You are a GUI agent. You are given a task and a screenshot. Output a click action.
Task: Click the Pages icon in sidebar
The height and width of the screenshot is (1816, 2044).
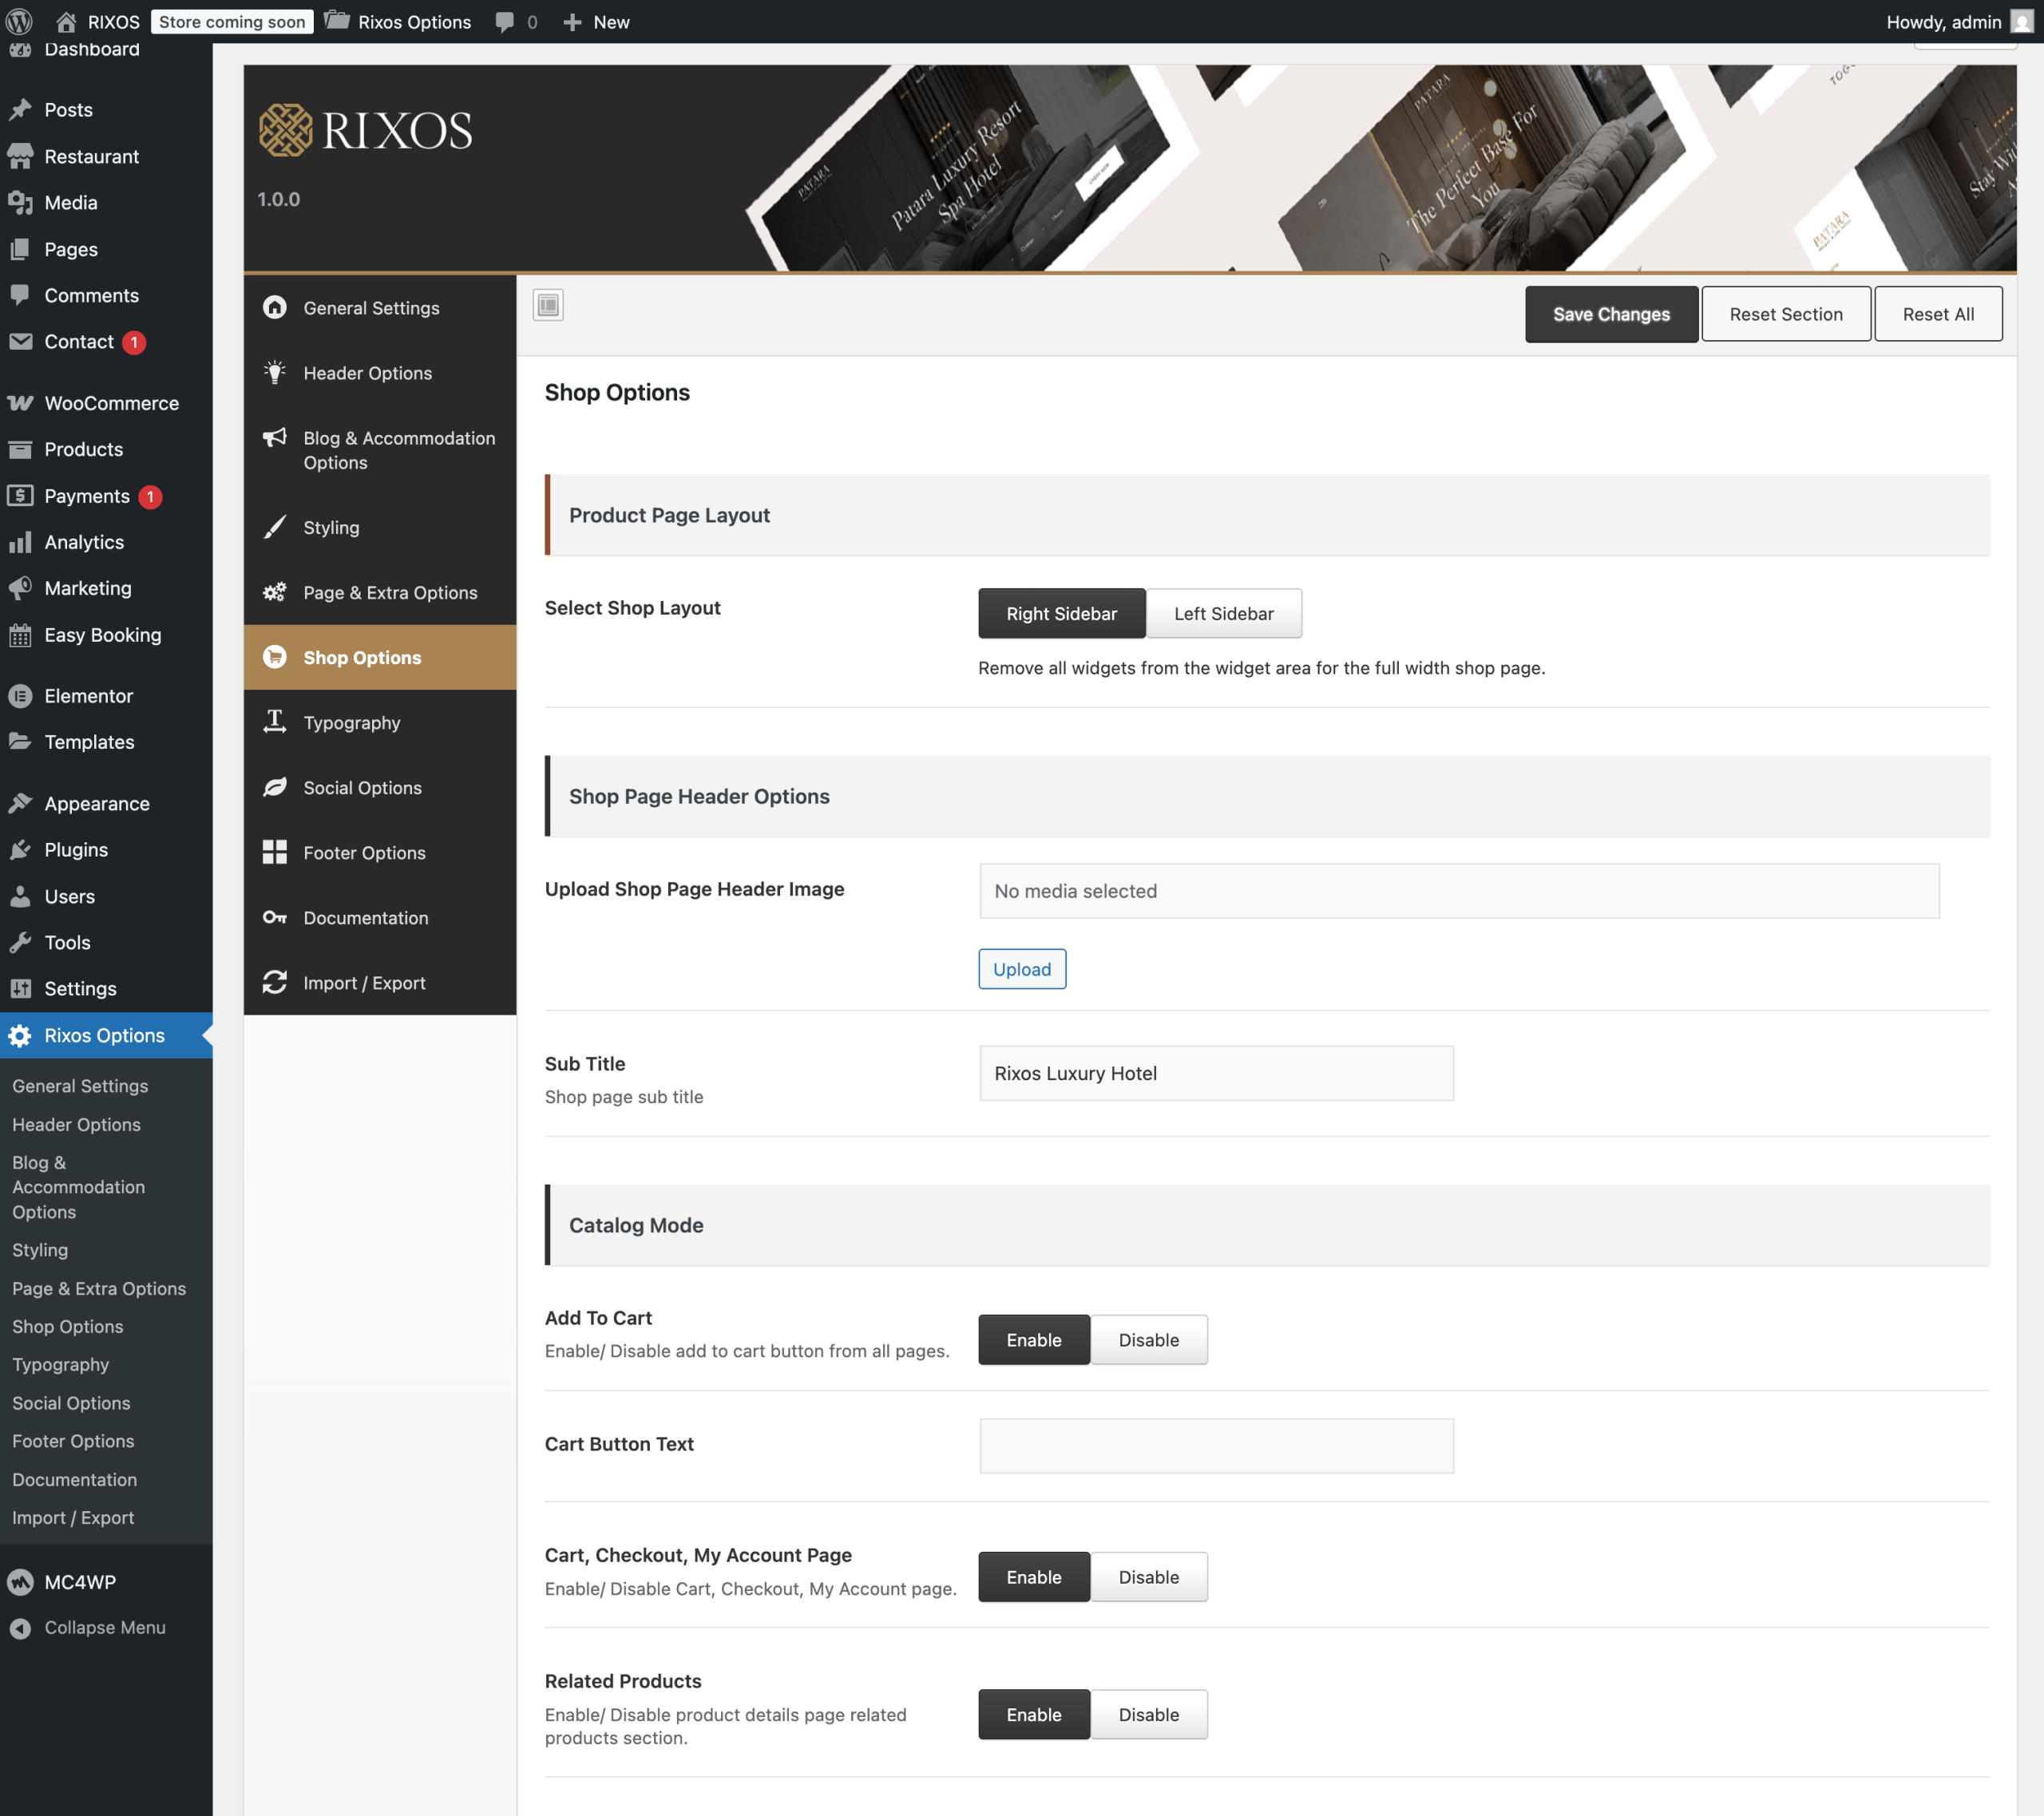pyautogui.click(x=20, y=249)
